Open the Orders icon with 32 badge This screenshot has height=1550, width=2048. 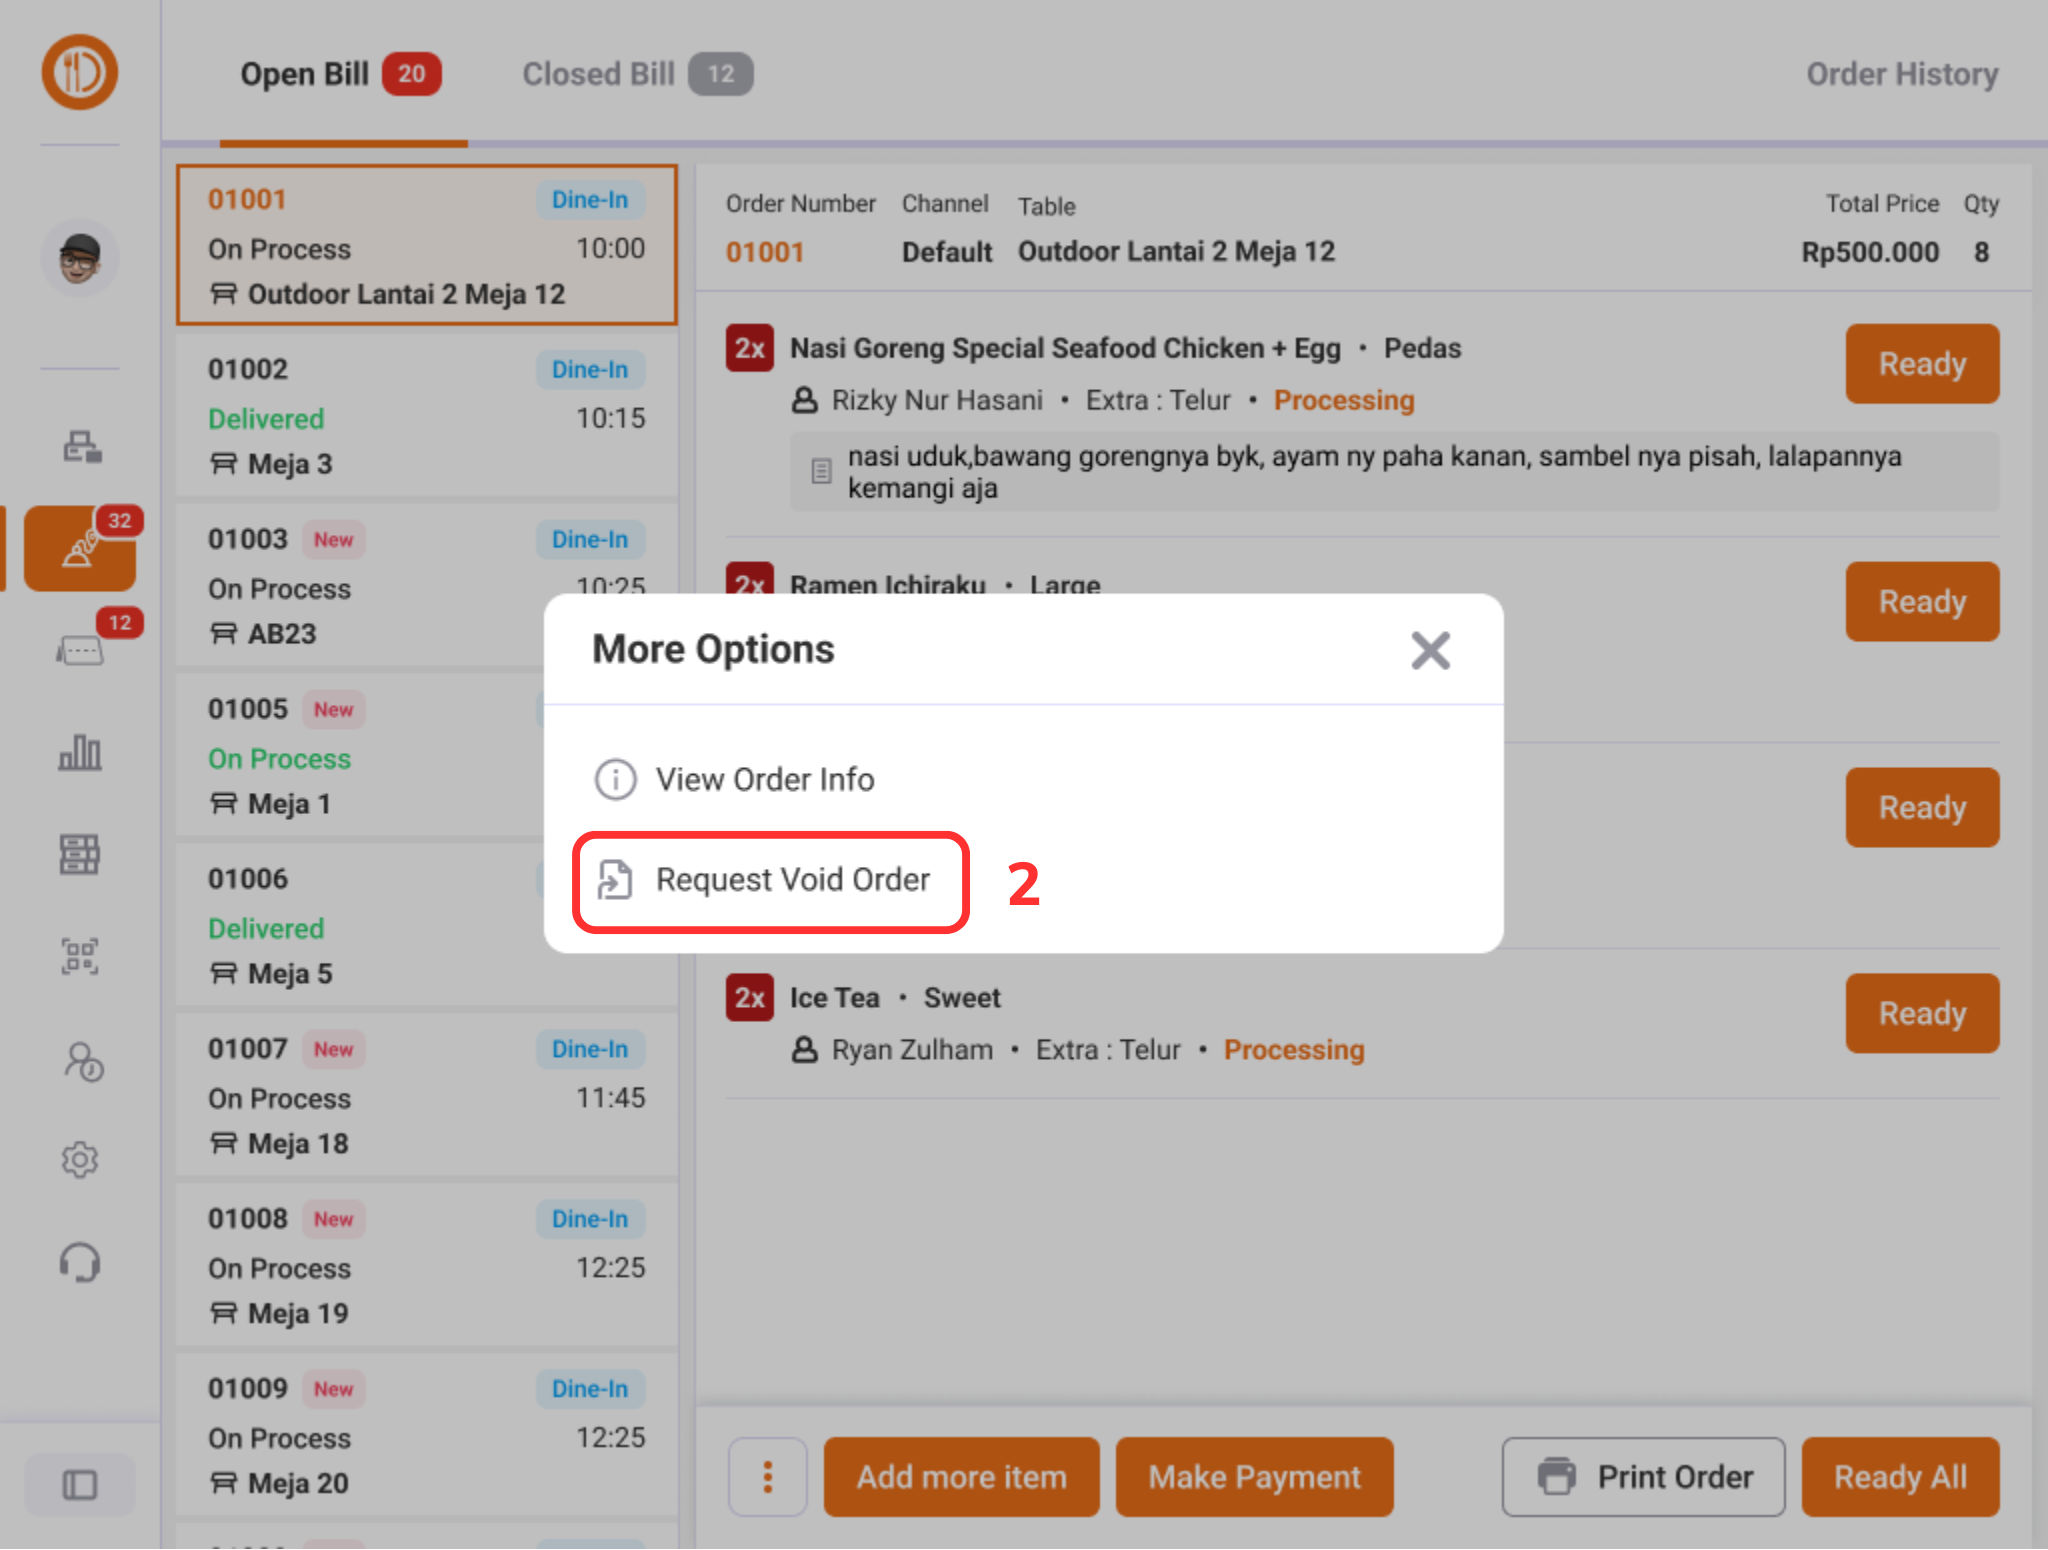(80, 548)
